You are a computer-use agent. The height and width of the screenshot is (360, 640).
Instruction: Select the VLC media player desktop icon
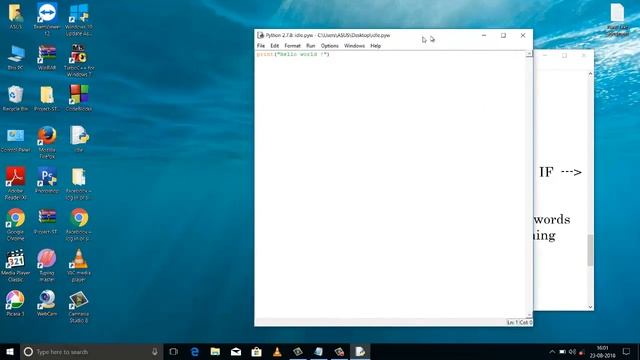[79, 265]
